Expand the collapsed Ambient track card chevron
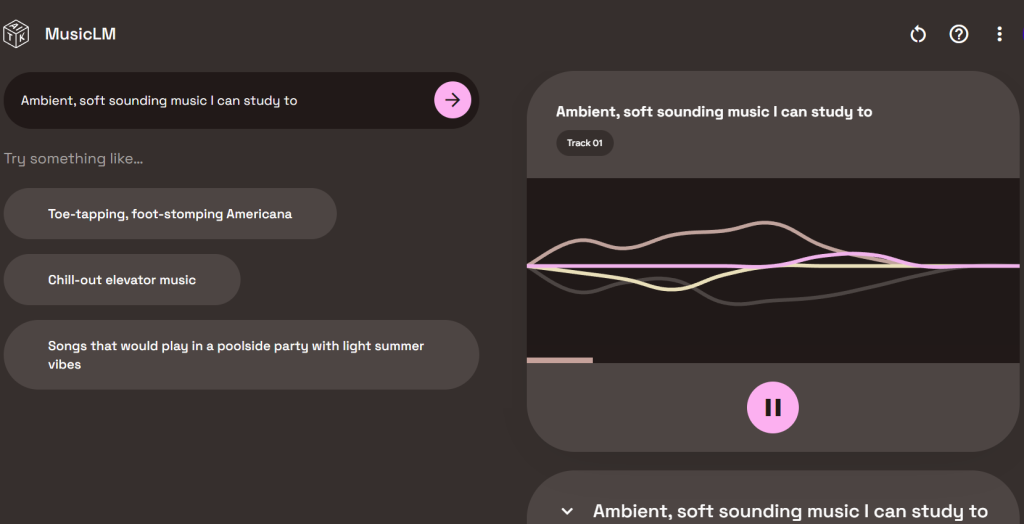 [x=567, y=511]
